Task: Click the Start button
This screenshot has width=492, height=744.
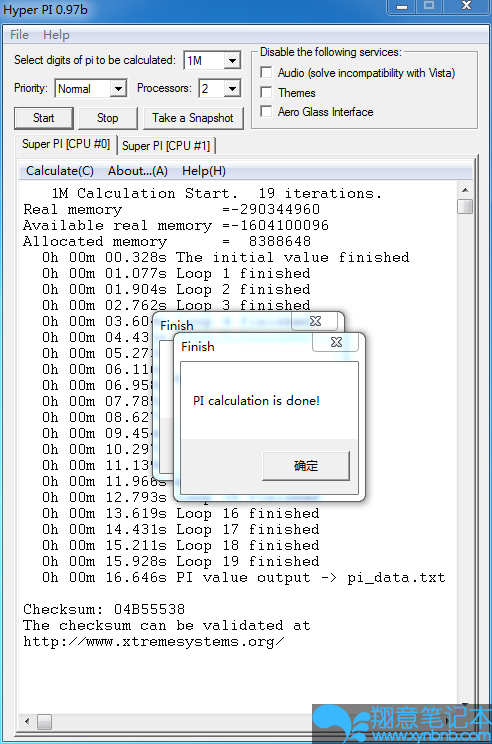Action: [x=44, y=118]
